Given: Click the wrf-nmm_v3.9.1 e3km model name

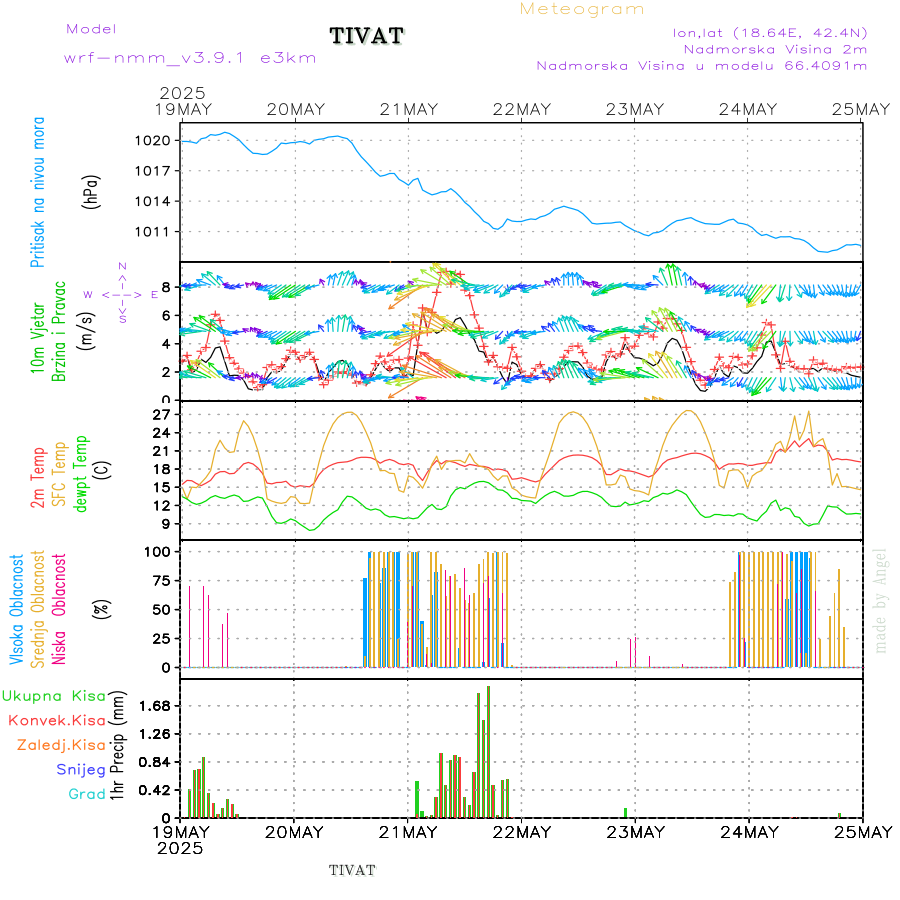Looking at the screenshot, I should pyautogui.click(x=190, y=58).
